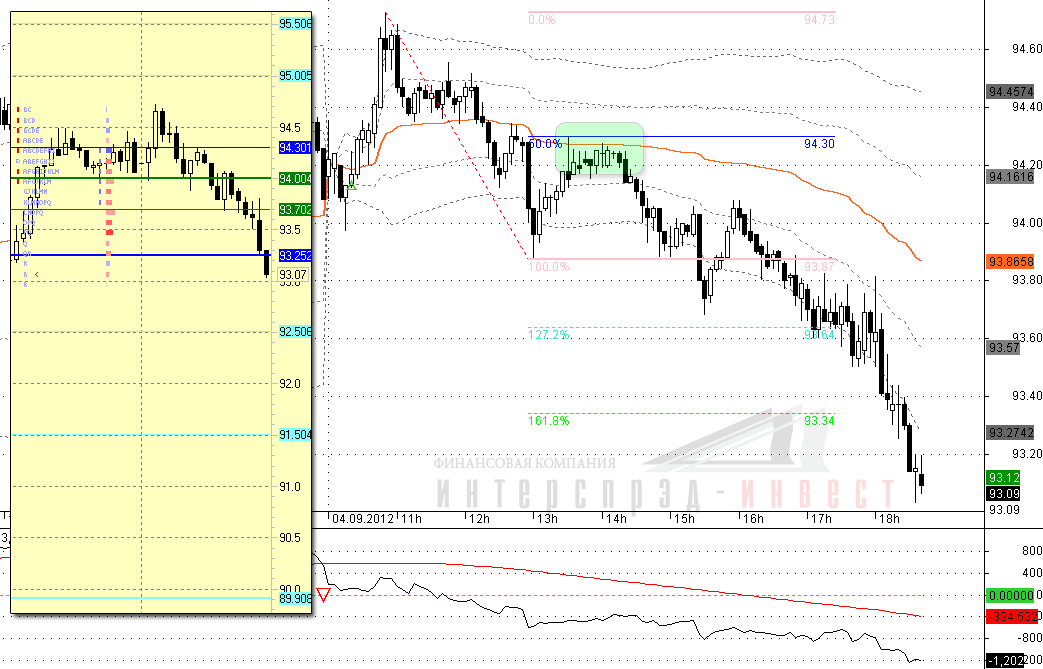Click the 95.506 cyan level label in left panel
1043x669 pixels.
(x=295, y=24)
